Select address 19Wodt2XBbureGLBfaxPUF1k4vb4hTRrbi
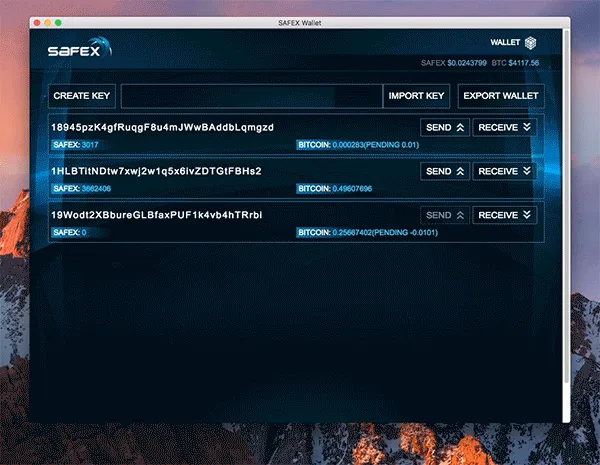The image size is (600, 465). (x=157, y=215)
